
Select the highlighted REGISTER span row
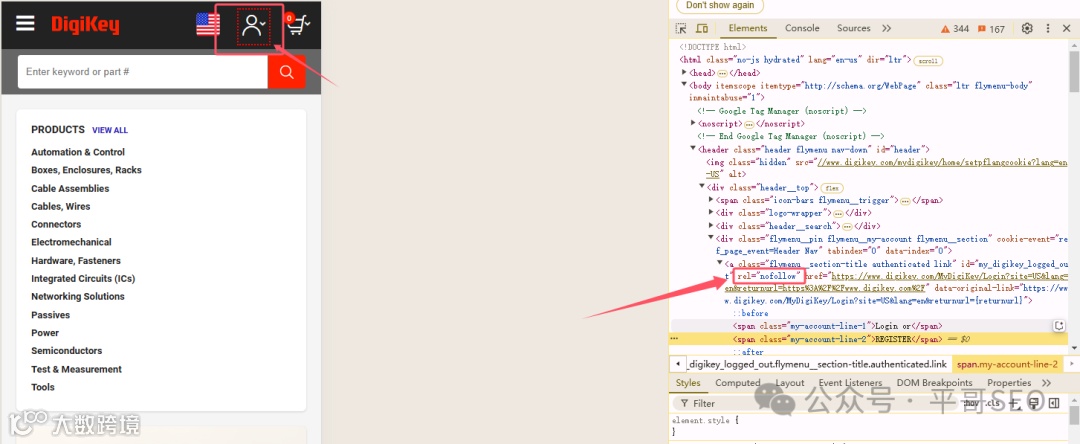pos(869,339)
